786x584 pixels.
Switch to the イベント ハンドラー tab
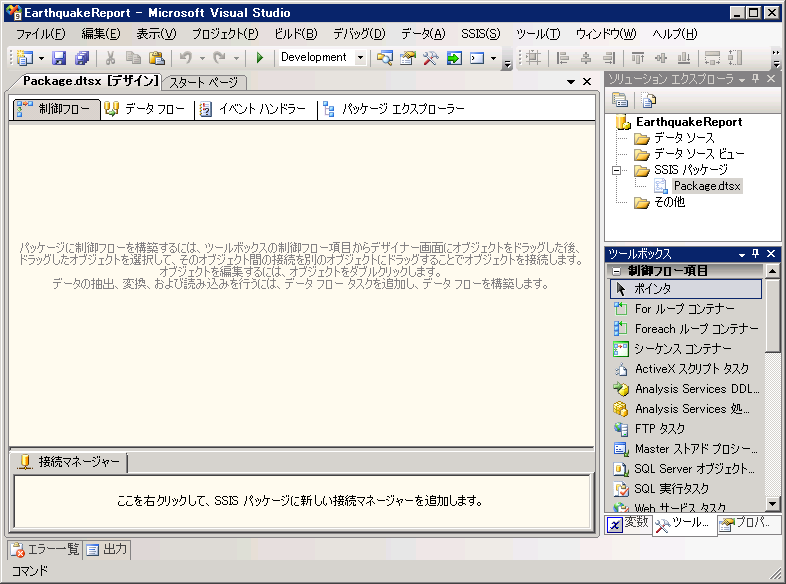(254, 109)
